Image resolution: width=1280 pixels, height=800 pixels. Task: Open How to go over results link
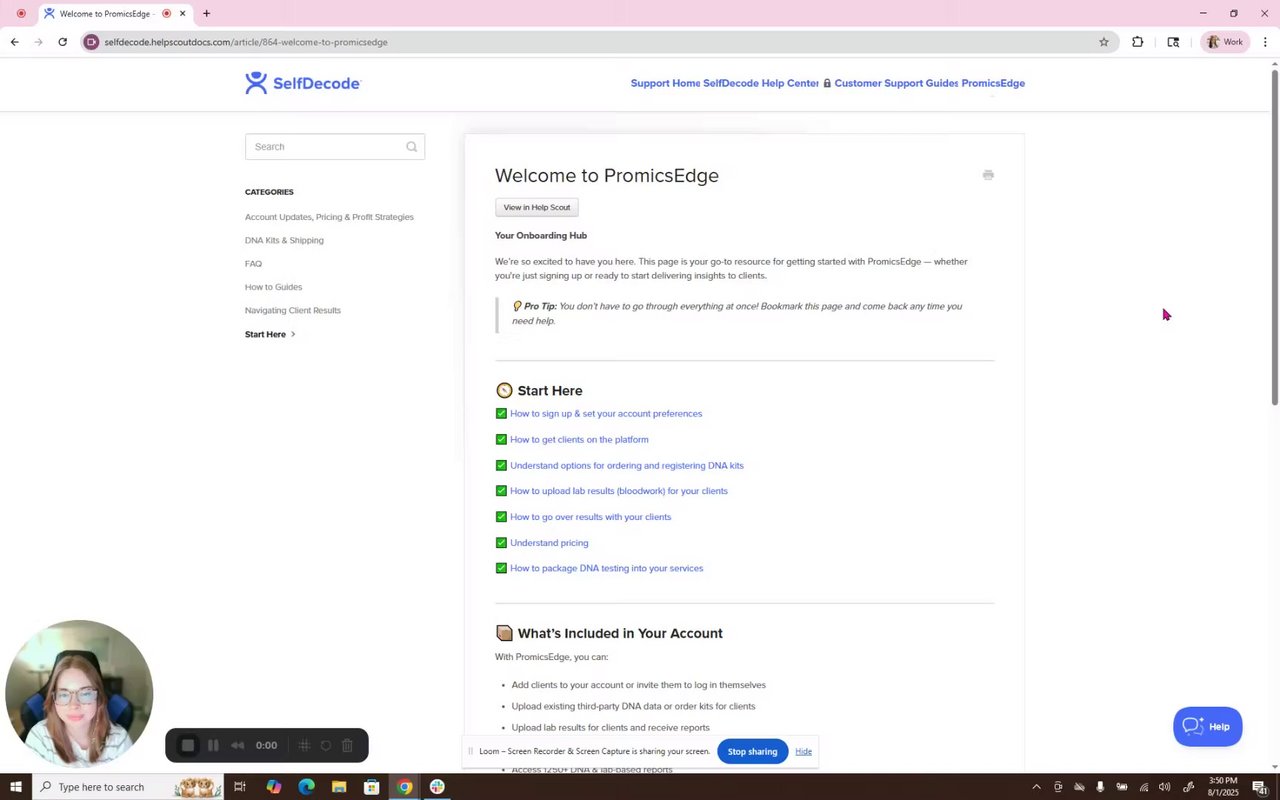click(590, 517)
